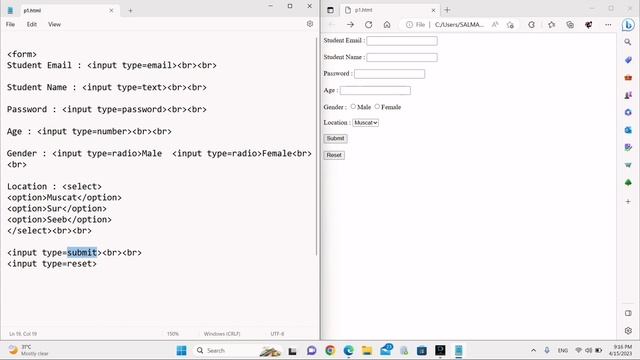The width and height of the screenshot is (640, 360).
Task: Click the Reset button on the form
Action: click(x=334, y=155)
